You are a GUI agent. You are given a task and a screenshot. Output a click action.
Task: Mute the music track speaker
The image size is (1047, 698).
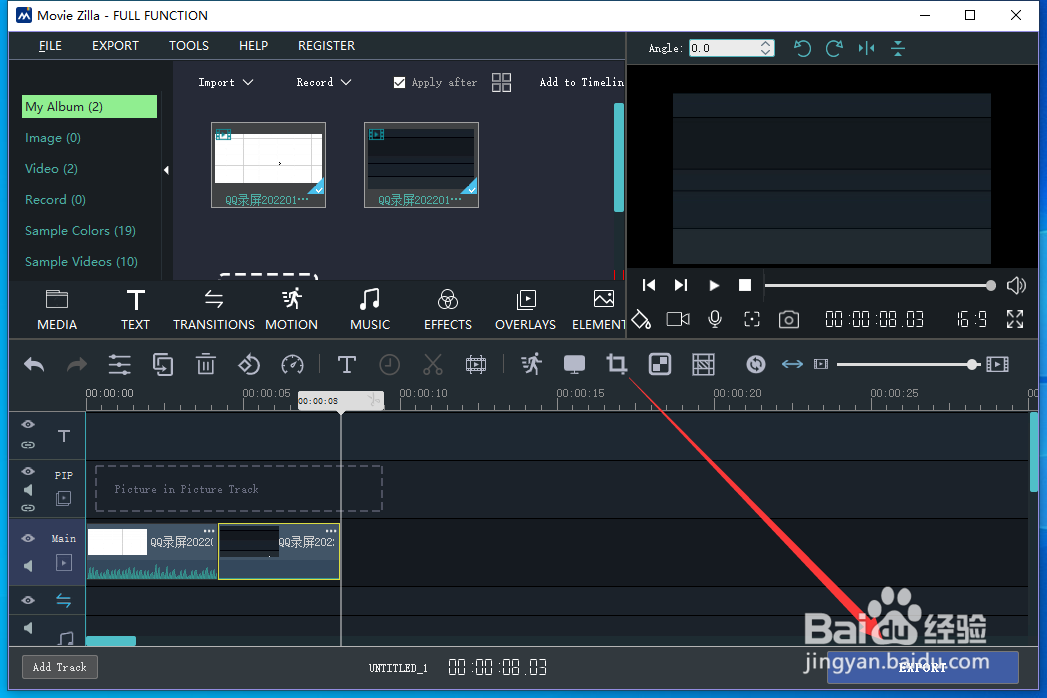click(28, 628)
